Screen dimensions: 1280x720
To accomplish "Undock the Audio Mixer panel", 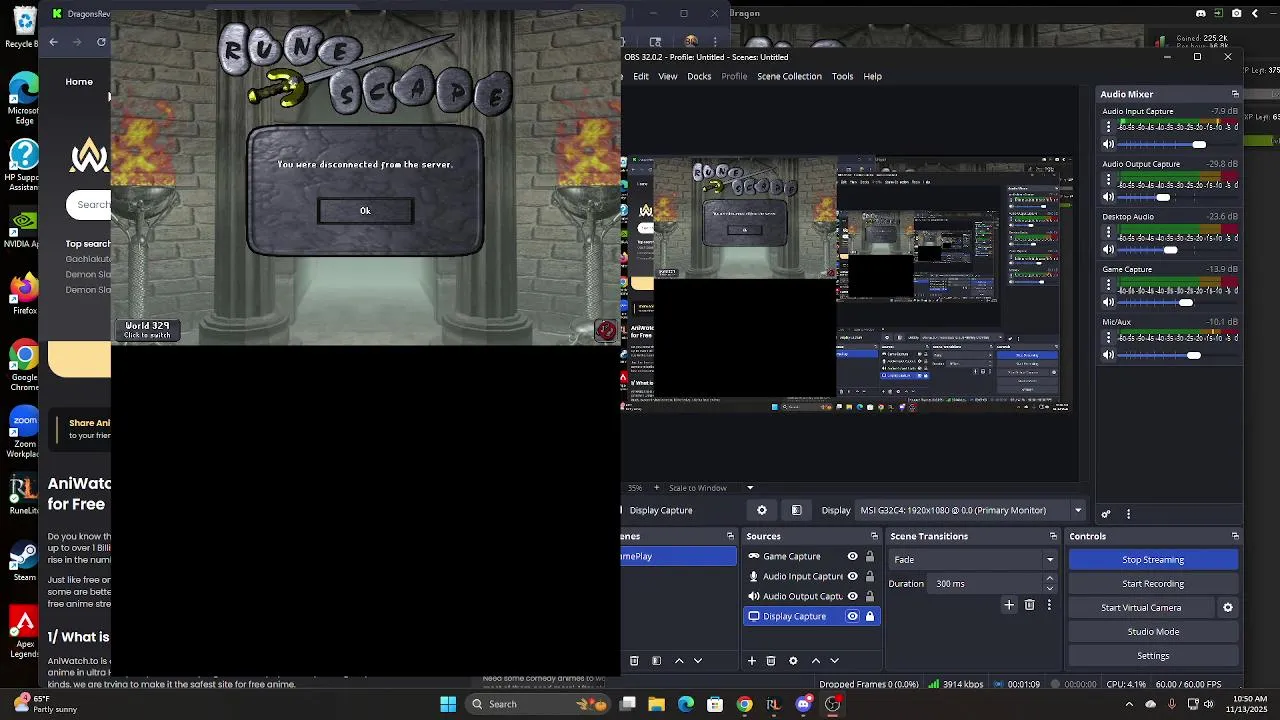I will [x=1235, y=94].
